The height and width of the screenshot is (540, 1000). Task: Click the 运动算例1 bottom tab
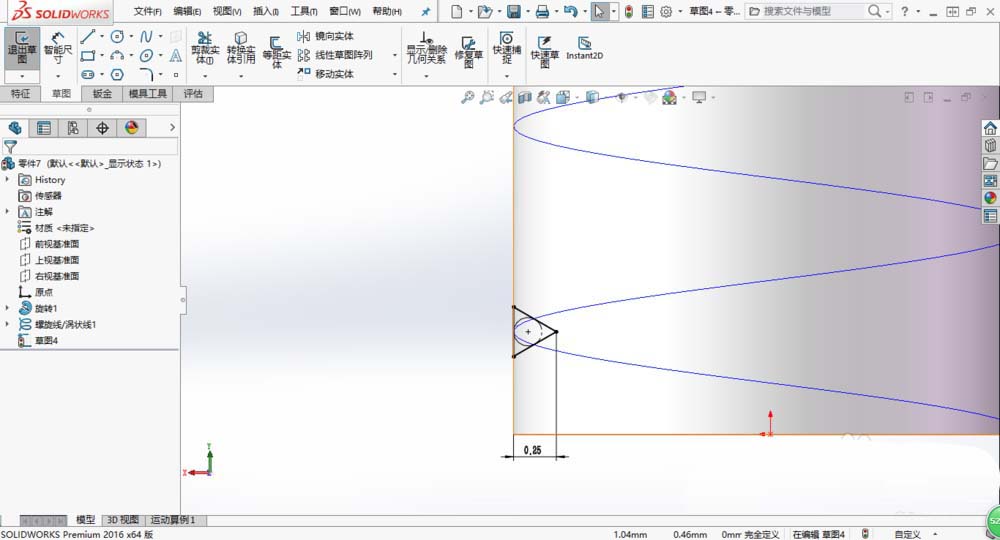[x=172, y=520]
